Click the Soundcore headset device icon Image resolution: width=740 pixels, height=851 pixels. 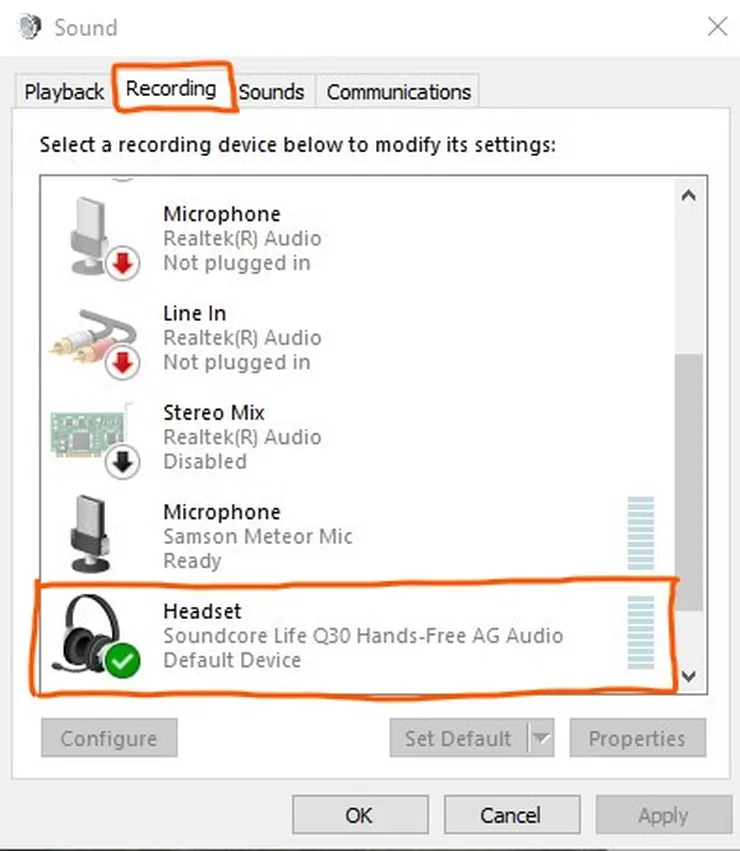92,632
